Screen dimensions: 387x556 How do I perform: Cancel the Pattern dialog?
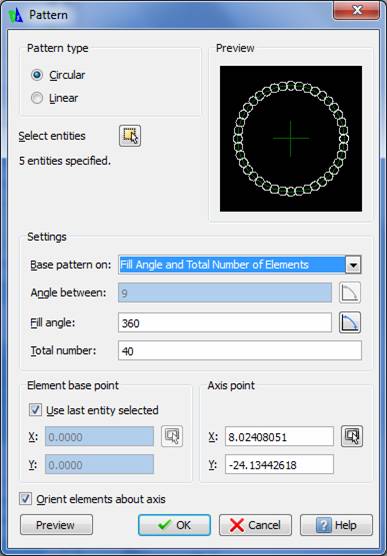(255, 525)
